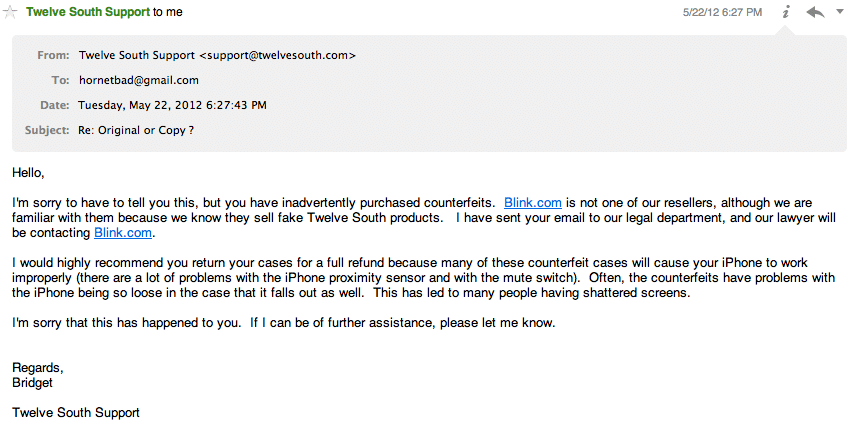Click the 'Twelve South Support' signature line
This screenshot has width=859, height=437.
coord(76,413)
